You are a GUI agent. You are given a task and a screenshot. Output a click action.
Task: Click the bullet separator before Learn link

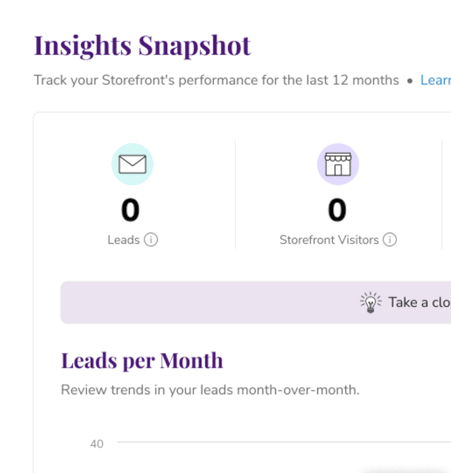pyautogui.click(x=410, y=81)
